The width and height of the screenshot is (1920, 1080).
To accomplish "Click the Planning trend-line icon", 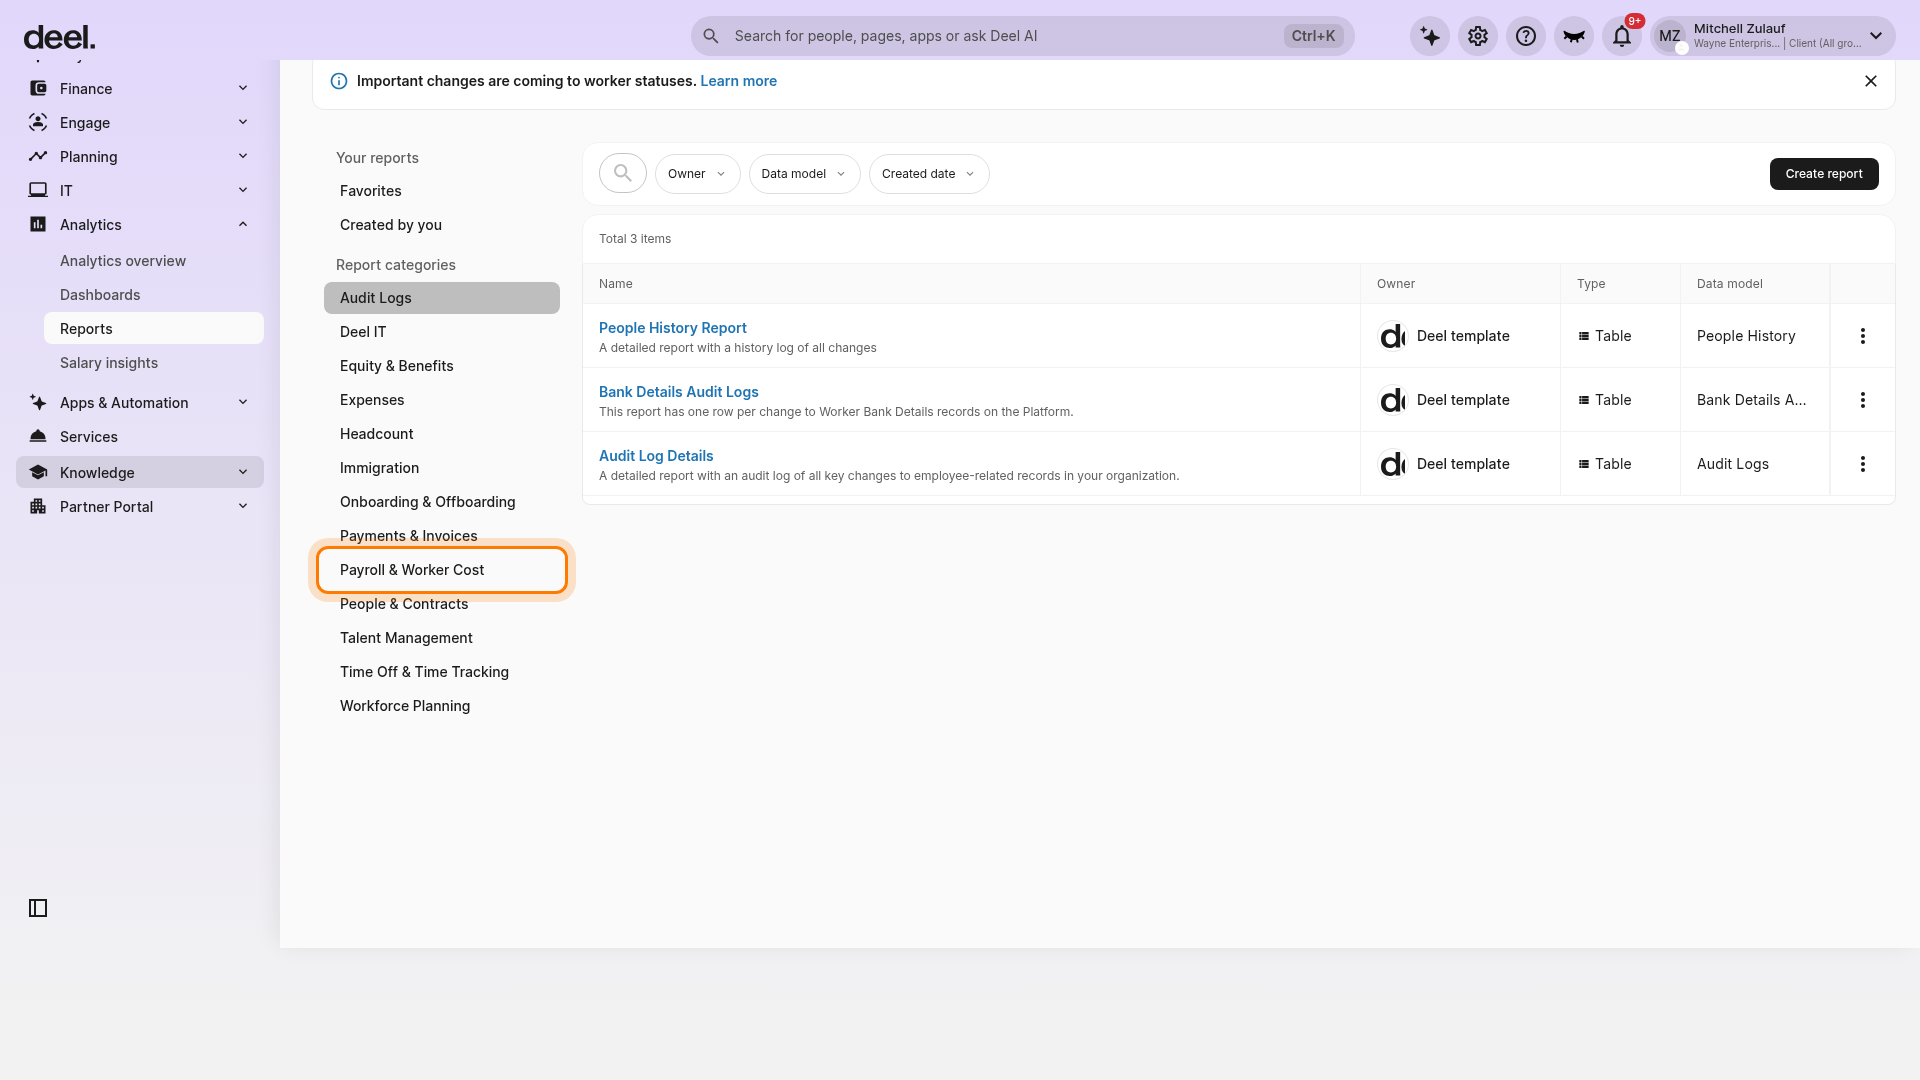I will [x=38, y=156].
